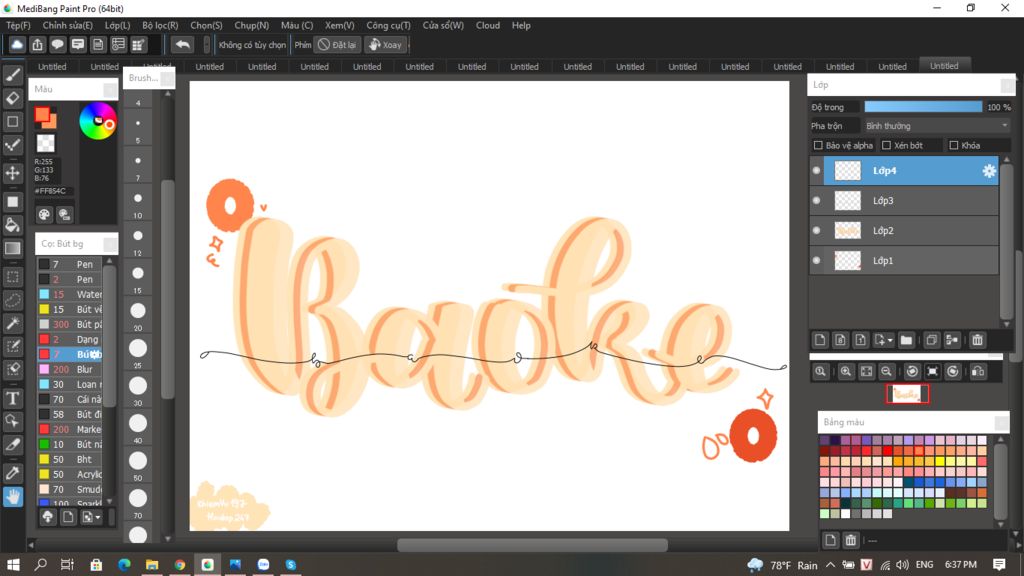Create a new layer folder
Image resolution: width=1024 pixels, height=576 pixels.
click(906, 340)
